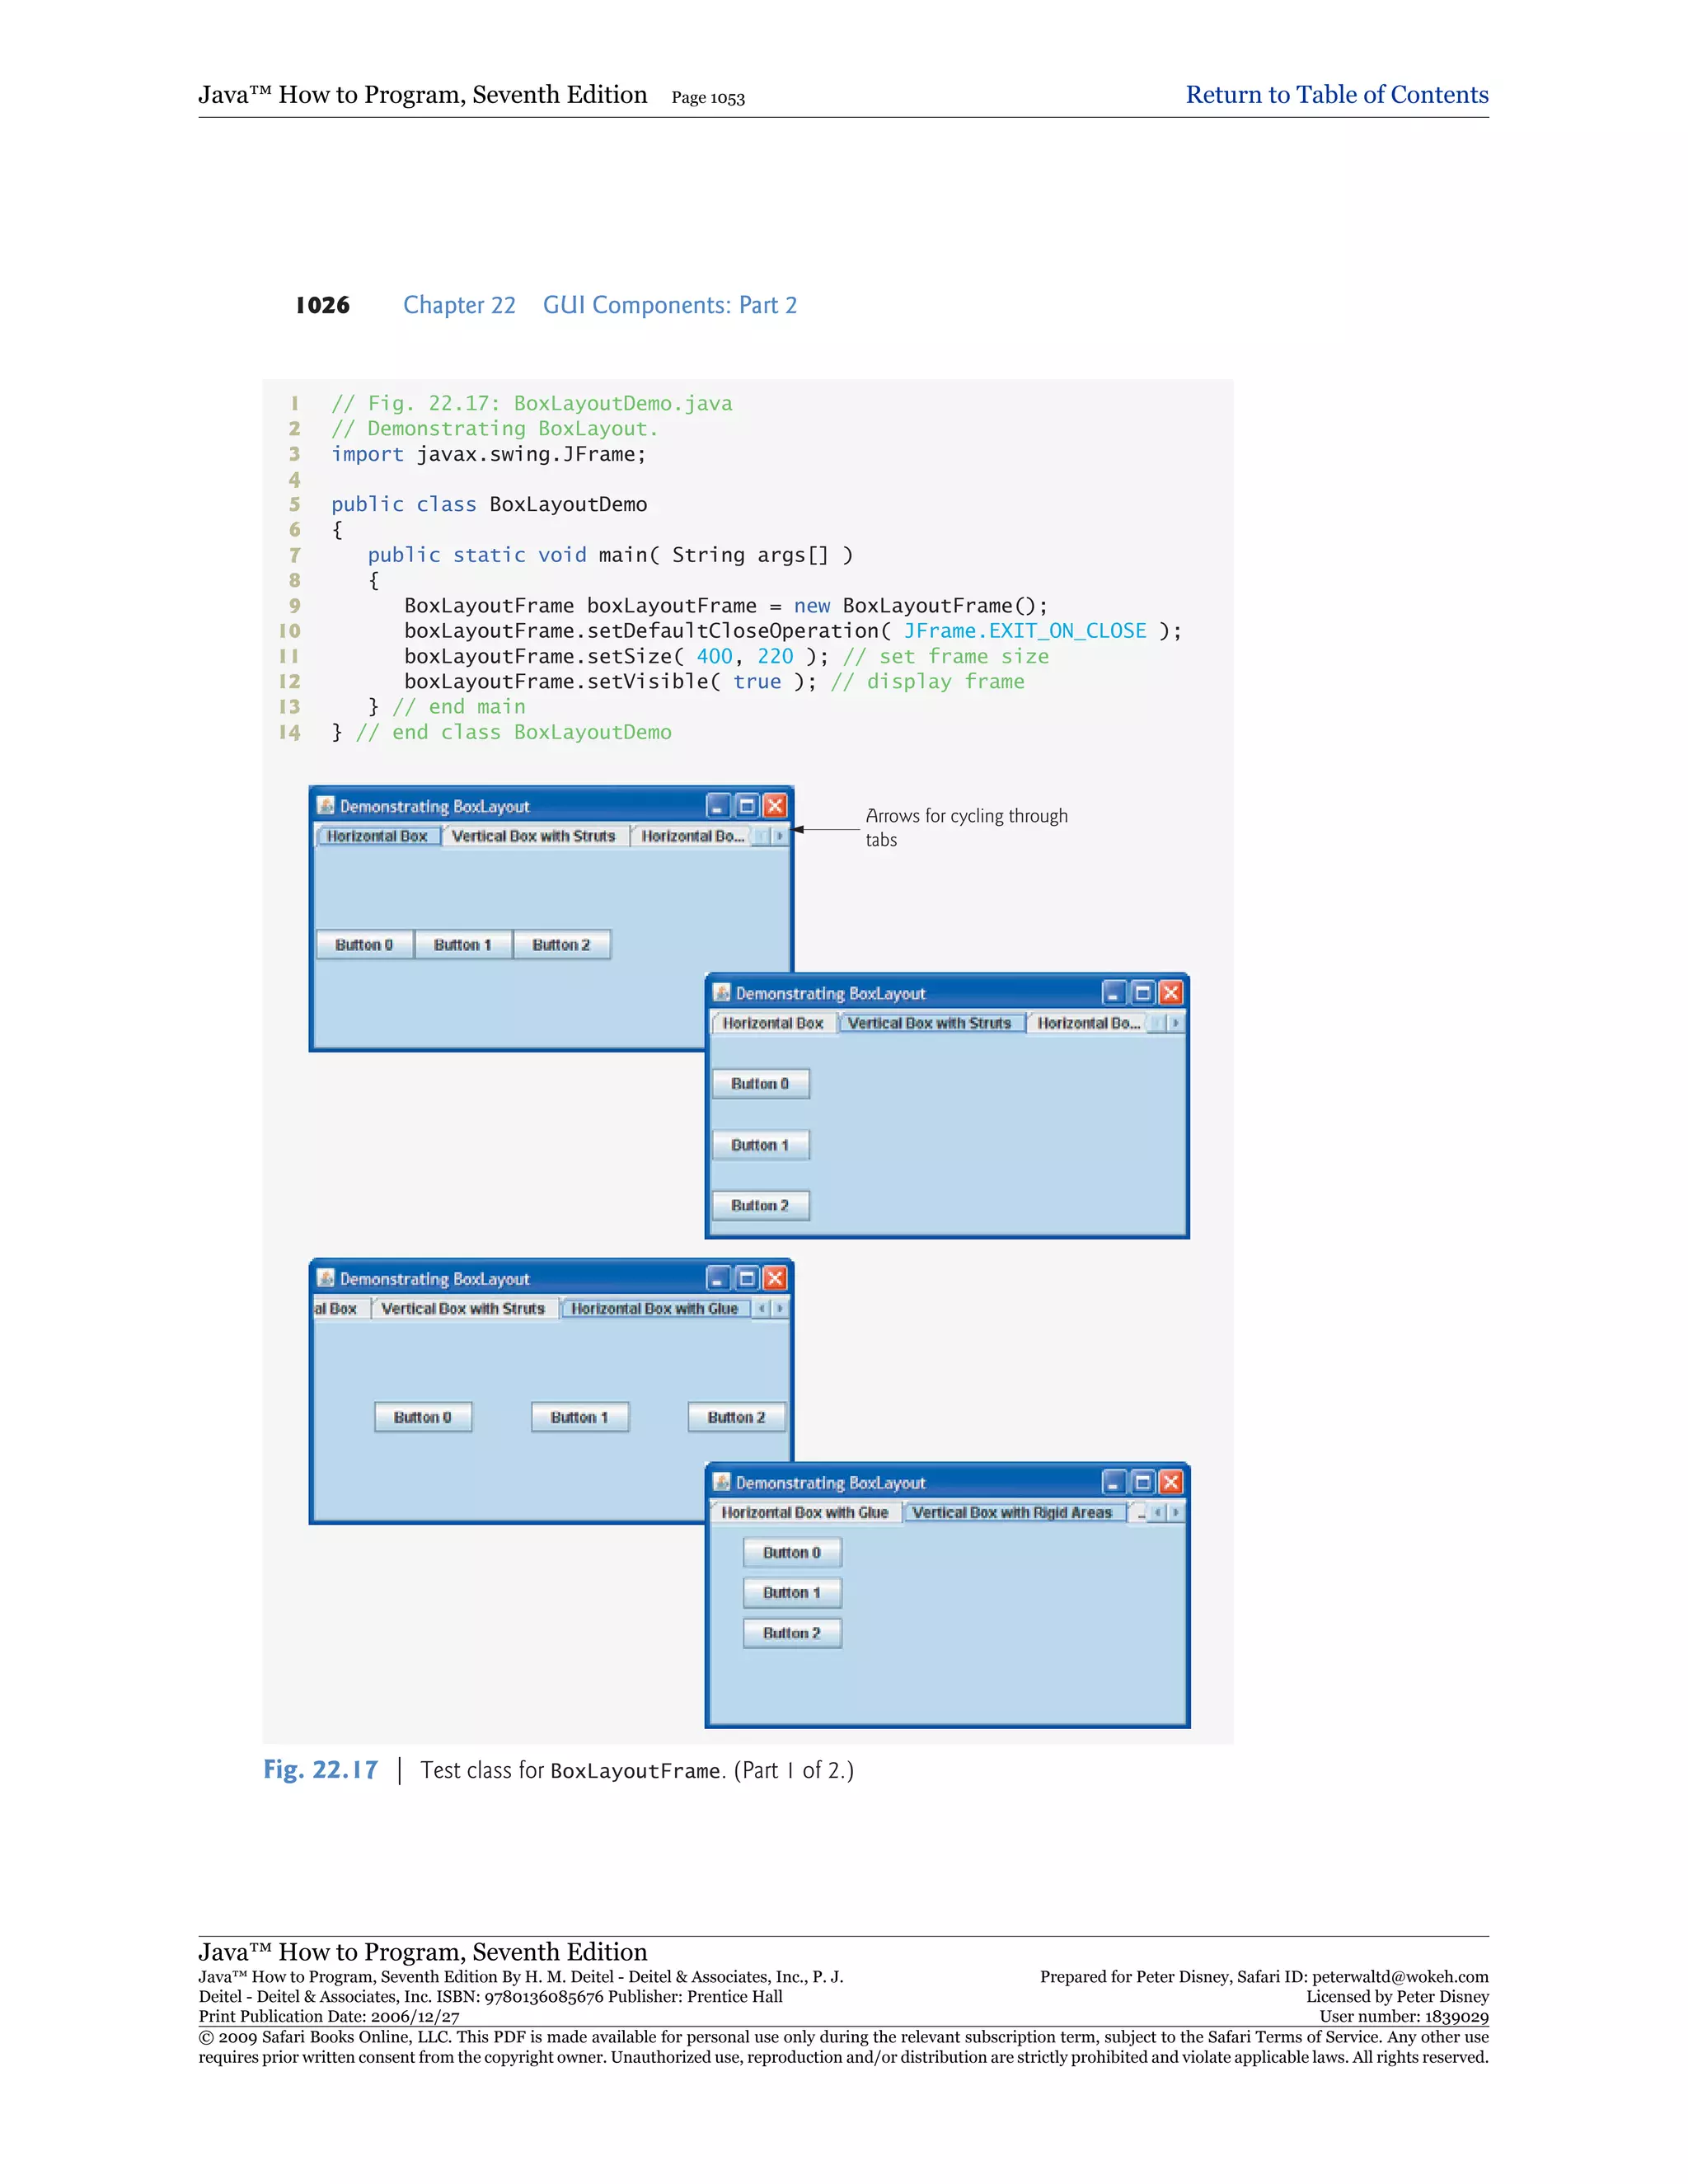The image size is (1688, 2184).
Task: Open the Return to Table of Contents link
Action: (x=1336, y=95)
